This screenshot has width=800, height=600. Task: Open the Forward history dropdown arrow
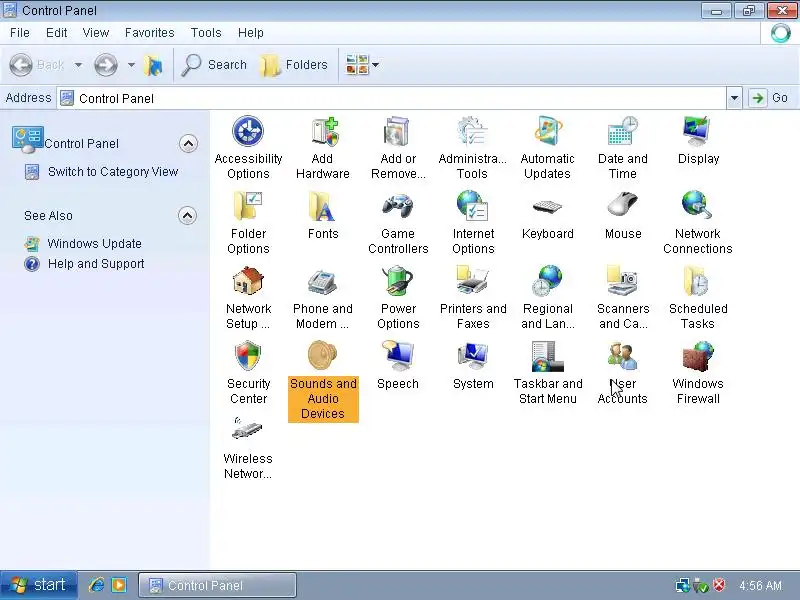coord(131,65)
